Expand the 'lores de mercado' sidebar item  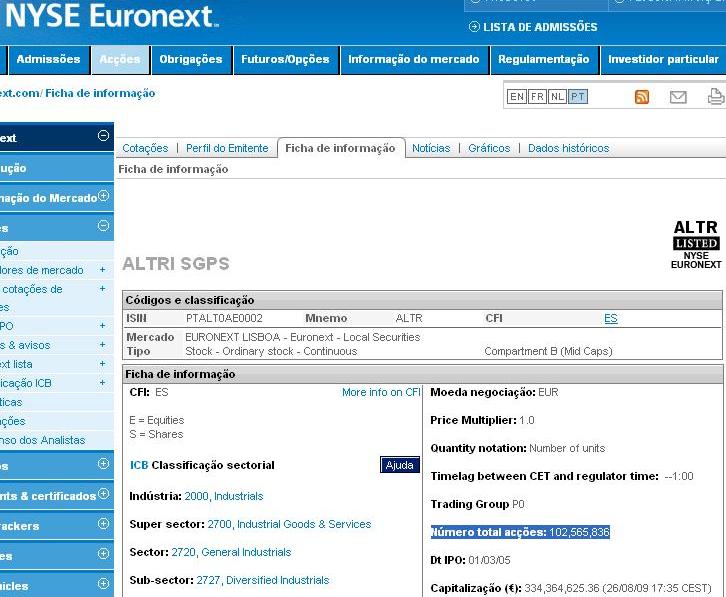102,270
